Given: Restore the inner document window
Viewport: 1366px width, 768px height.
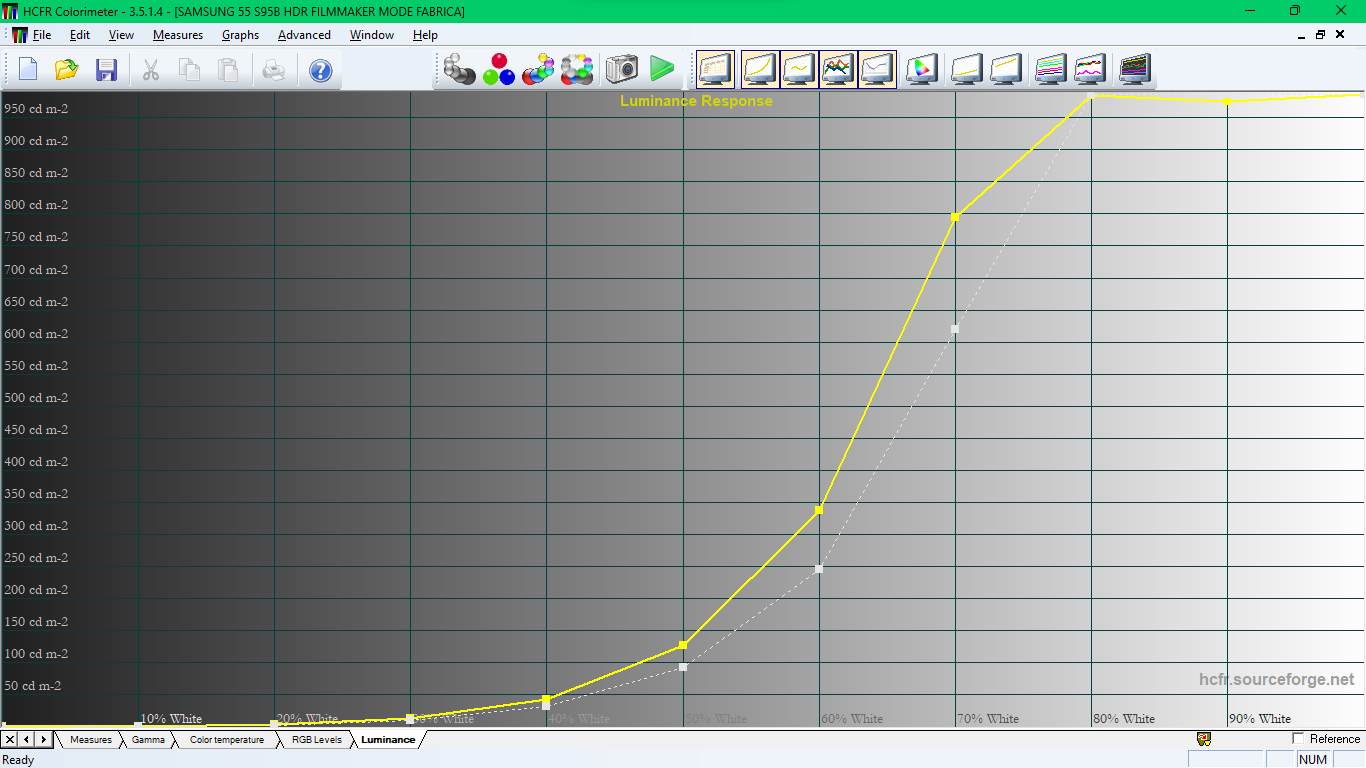Looking at the screenshot, I should click(1320, 35).
